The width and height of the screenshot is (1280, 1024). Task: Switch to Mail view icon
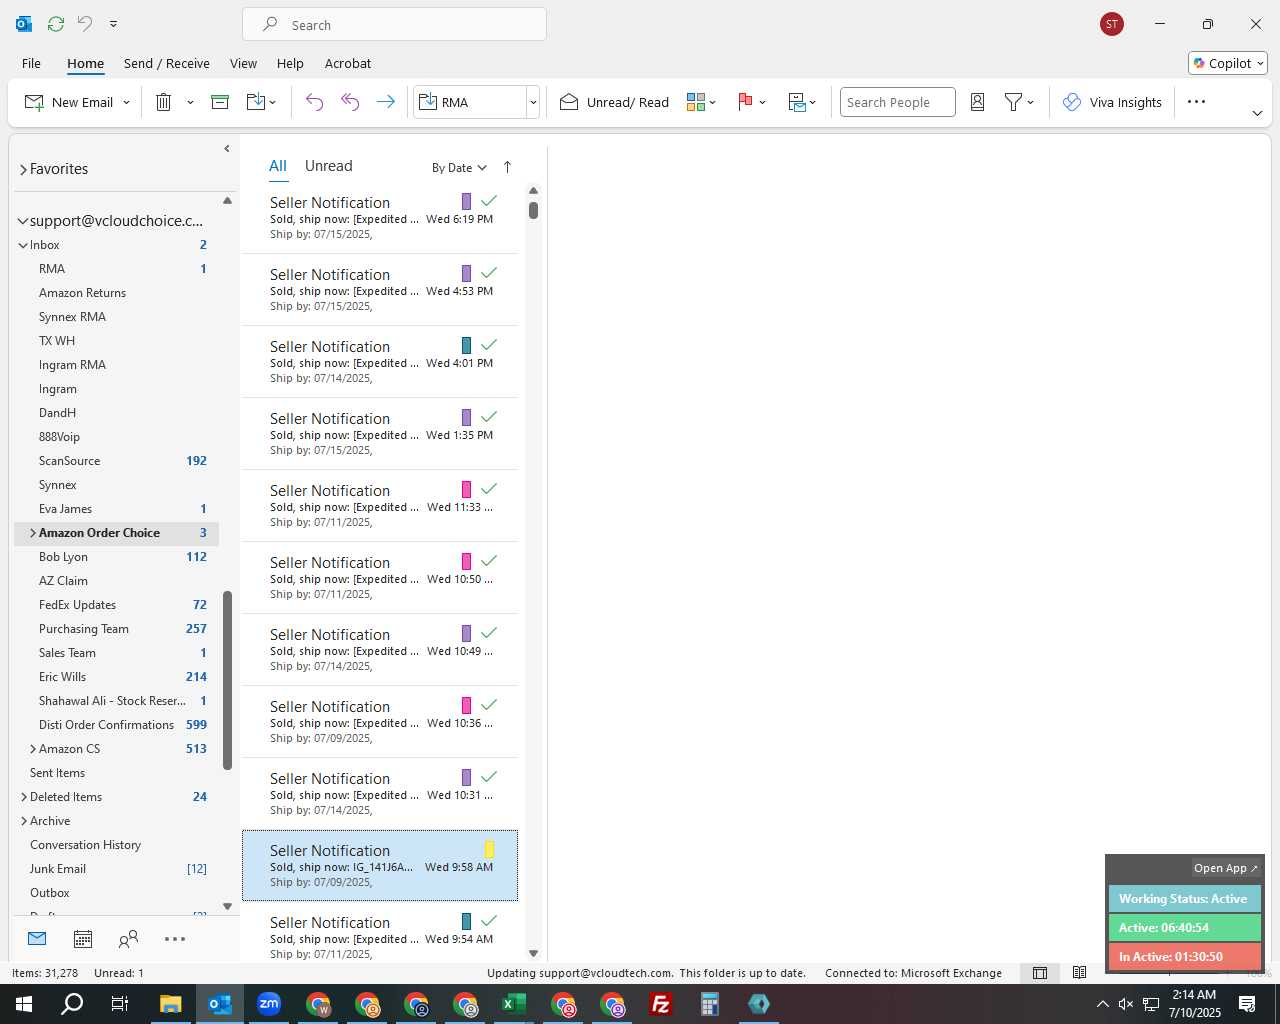click(37, 939)
